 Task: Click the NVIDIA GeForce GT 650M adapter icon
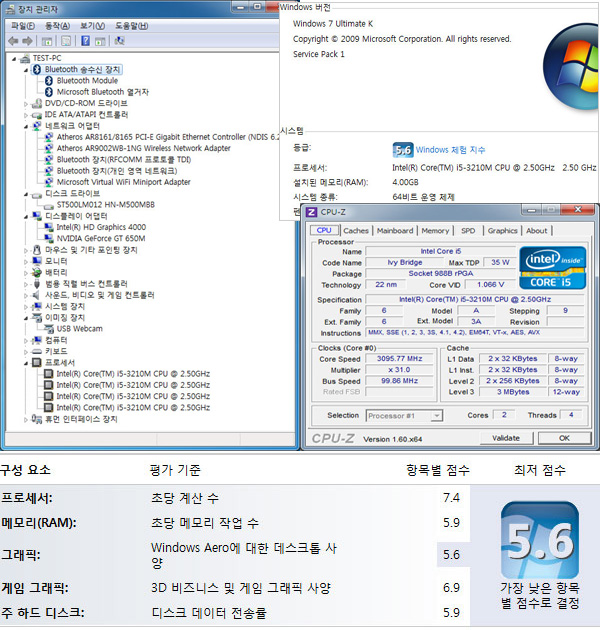point(49,239)
